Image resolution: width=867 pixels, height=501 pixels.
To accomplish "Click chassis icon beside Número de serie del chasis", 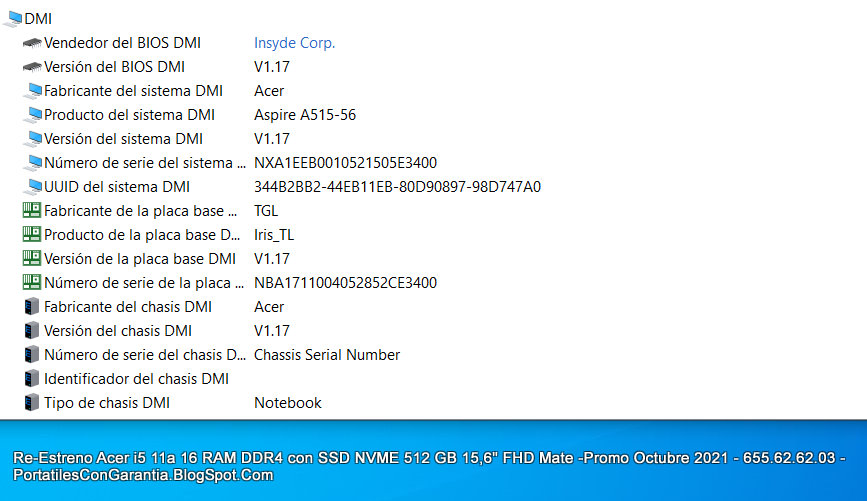I will 32,354.
